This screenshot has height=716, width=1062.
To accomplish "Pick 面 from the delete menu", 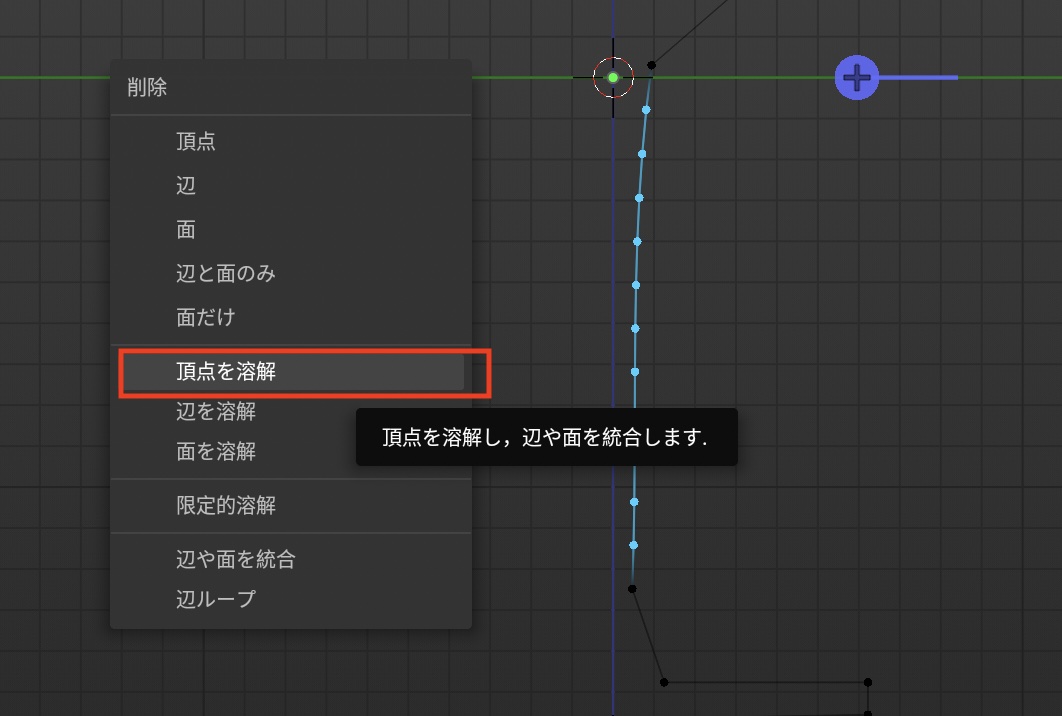I will coord(186,230).
